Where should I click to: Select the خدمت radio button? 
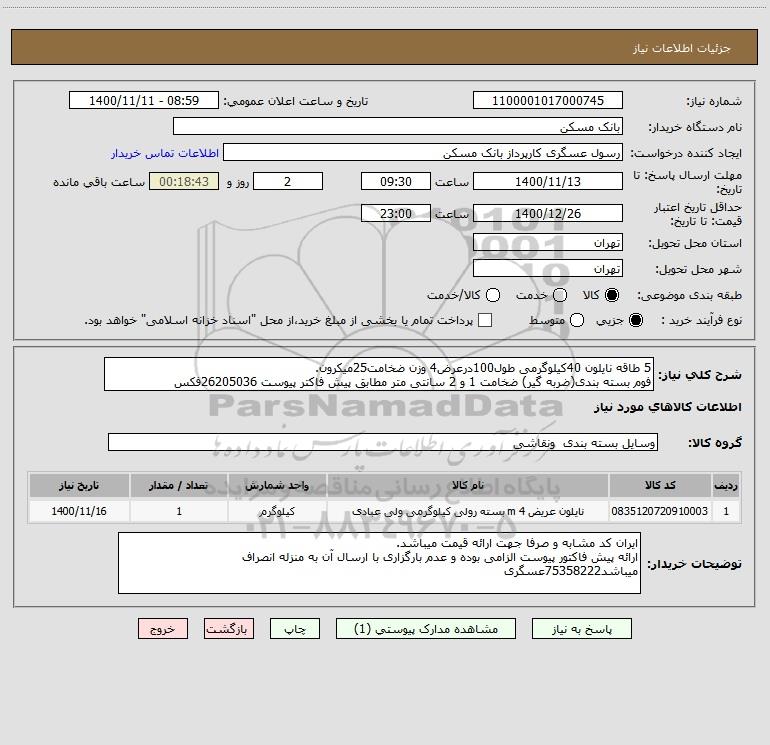click(x=560, y=295)
